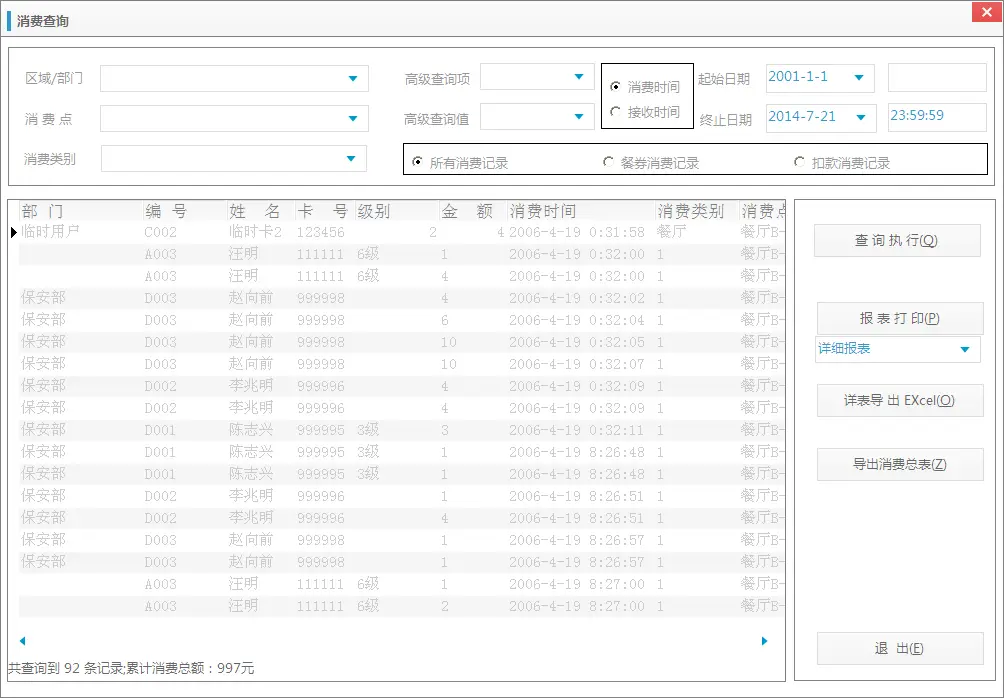This screenshot has width=1004, height=698.
Task: Click the 查询执行 button to run the query
Action: pos(897,240)
